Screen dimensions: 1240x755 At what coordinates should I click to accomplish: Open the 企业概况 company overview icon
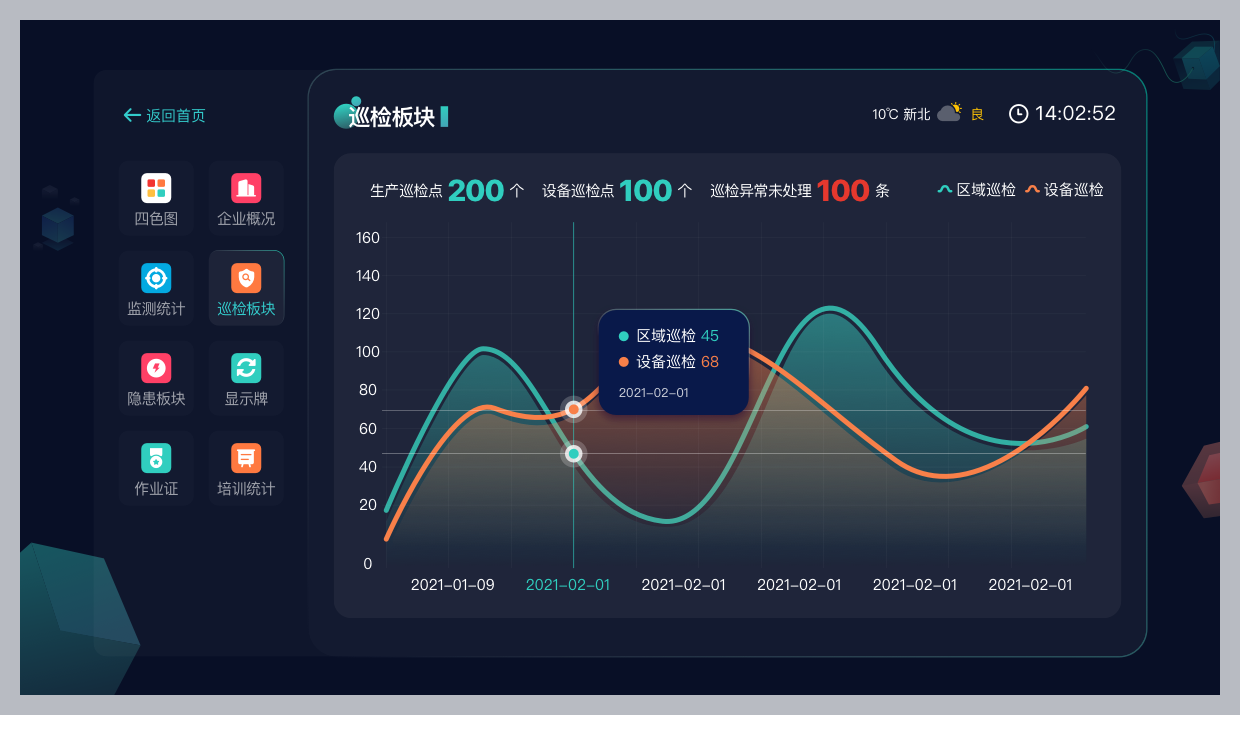[x=246, y=189]
